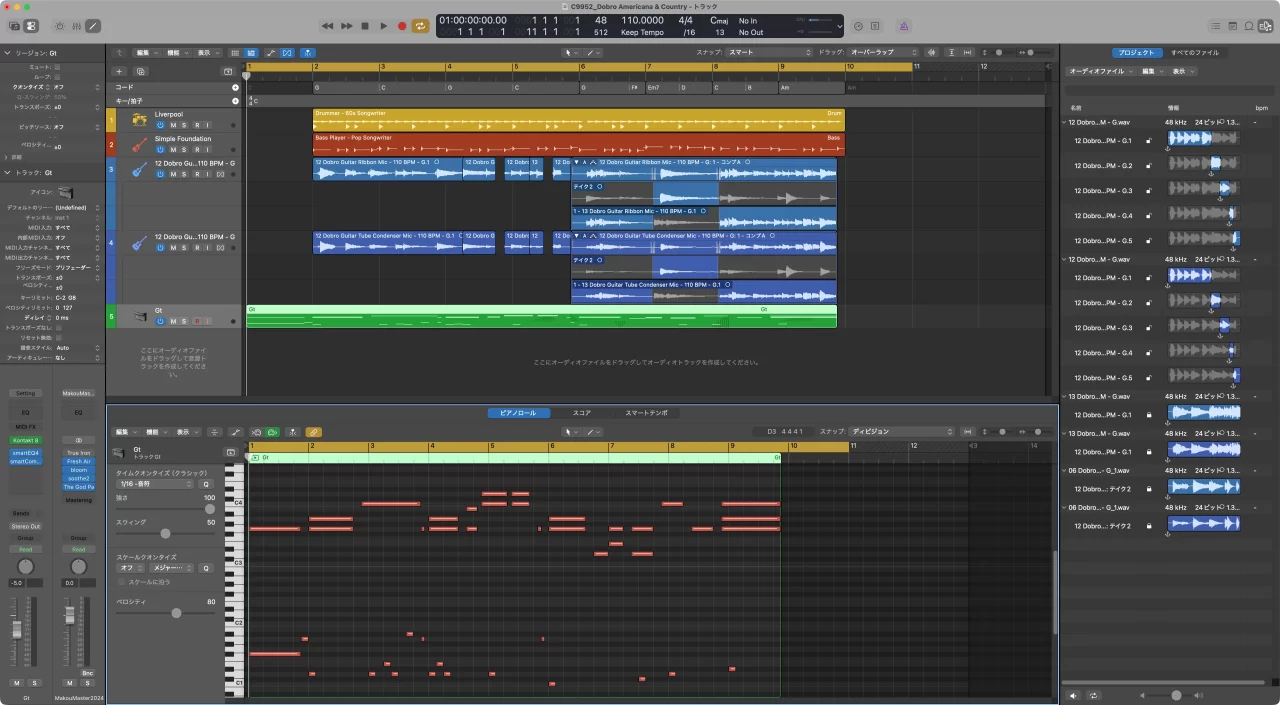Open the オーディオファイル menu button
This screenshot has width=1280, height=705.
[x=1100, y=72]
